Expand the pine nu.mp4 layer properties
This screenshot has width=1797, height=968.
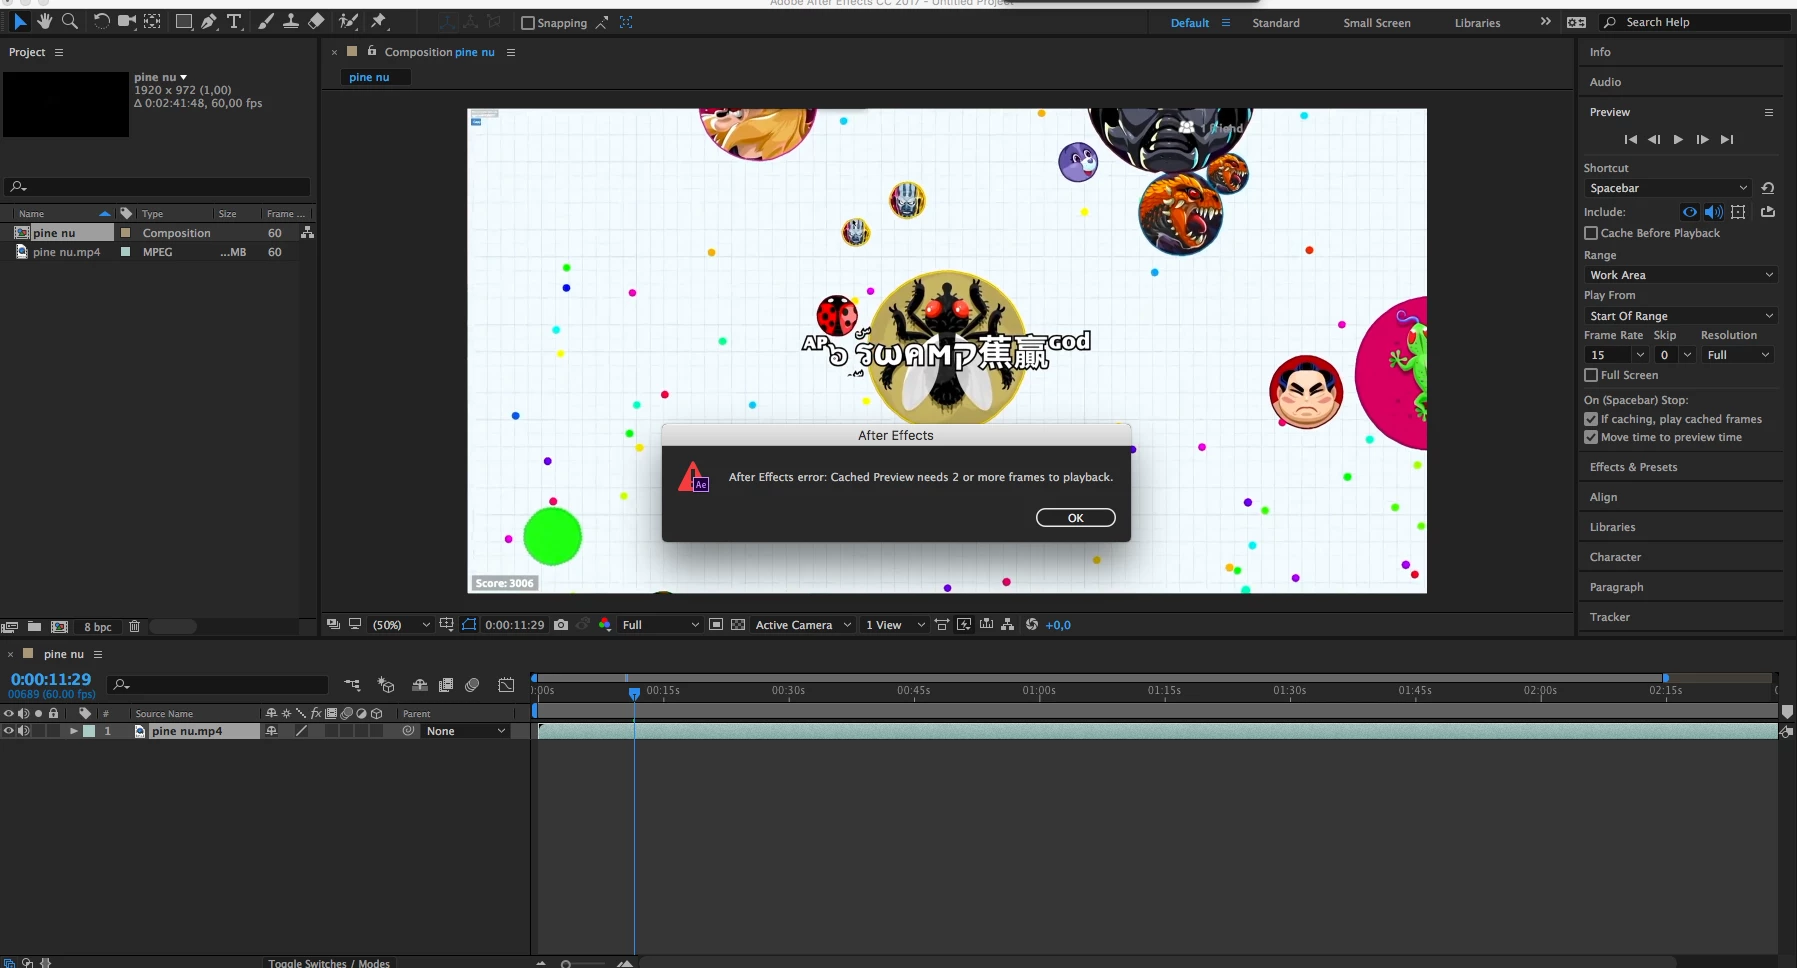[x=73, y=731]
